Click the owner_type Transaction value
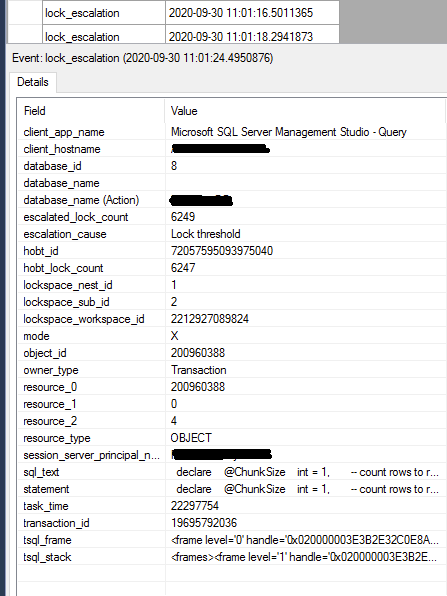 pyautogui.click(x=198, y=370)
